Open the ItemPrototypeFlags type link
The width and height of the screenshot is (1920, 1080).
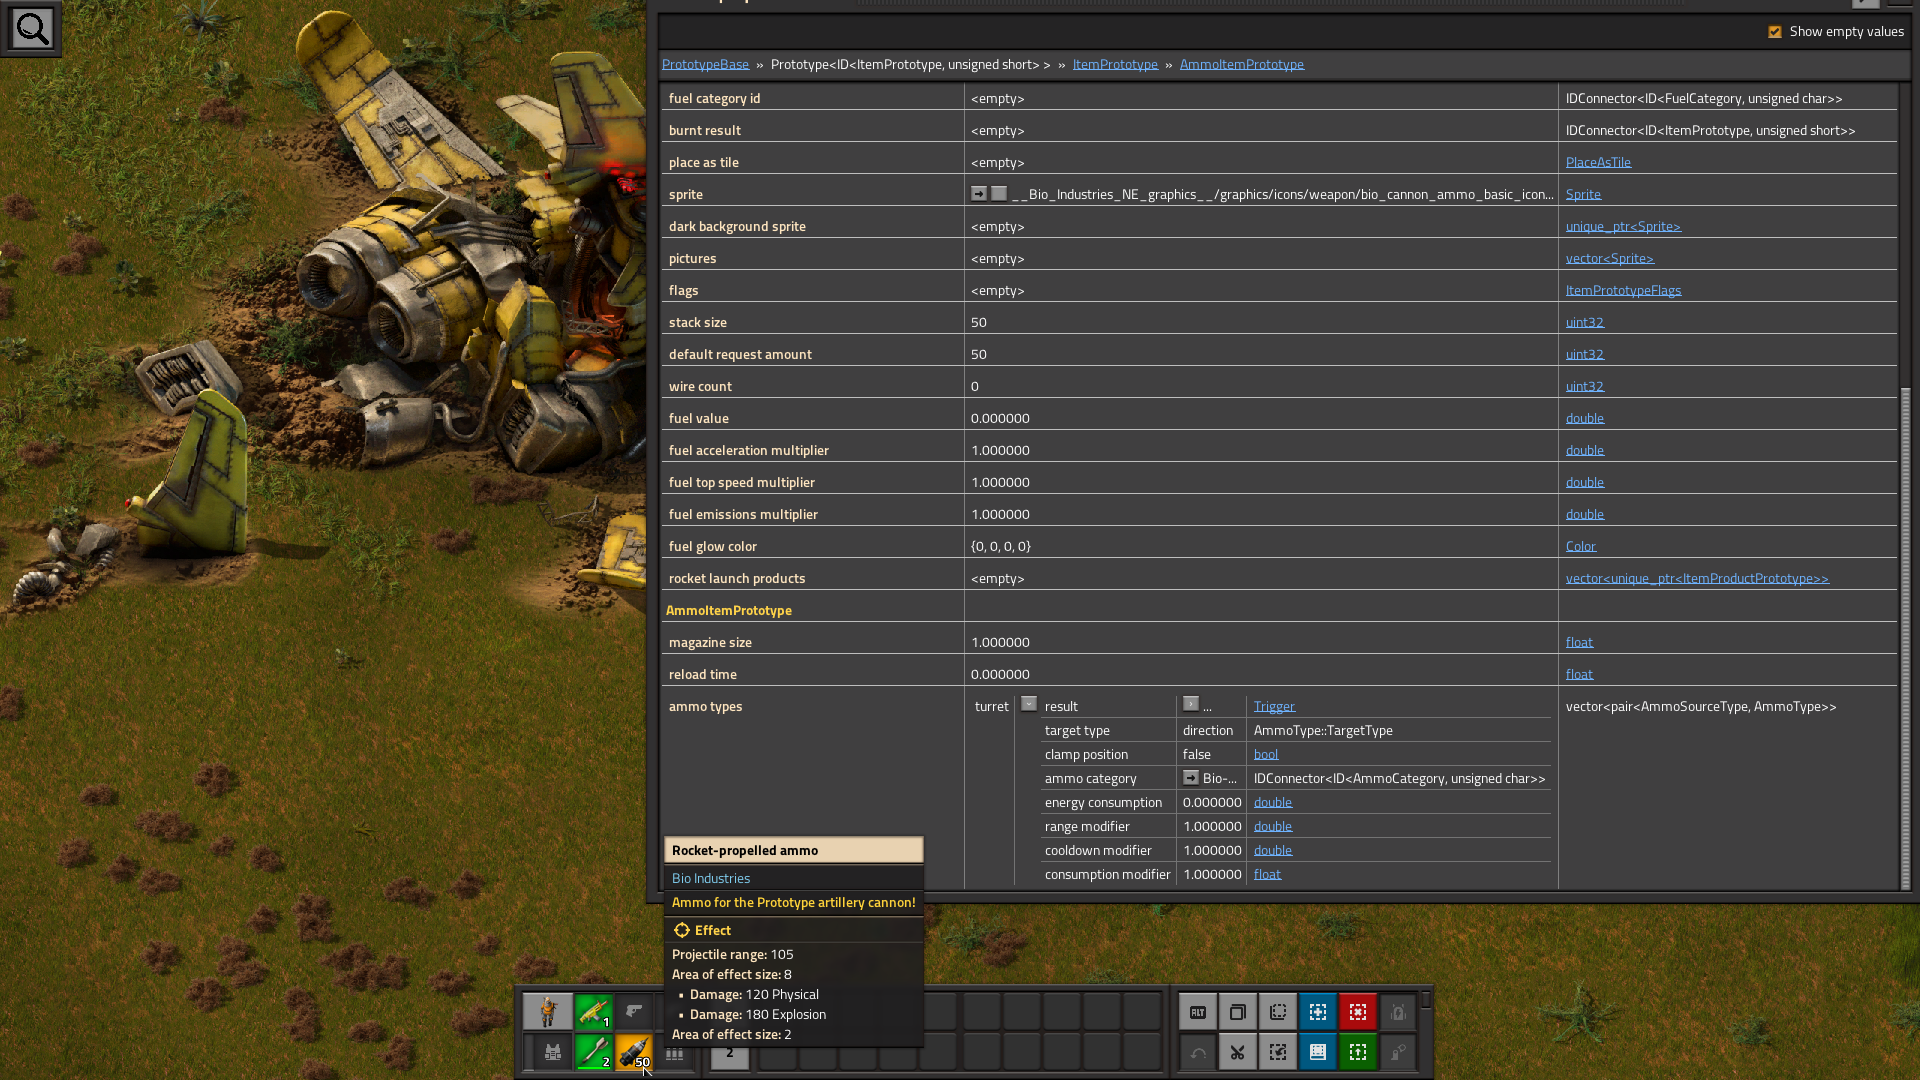pos(1623,290)
